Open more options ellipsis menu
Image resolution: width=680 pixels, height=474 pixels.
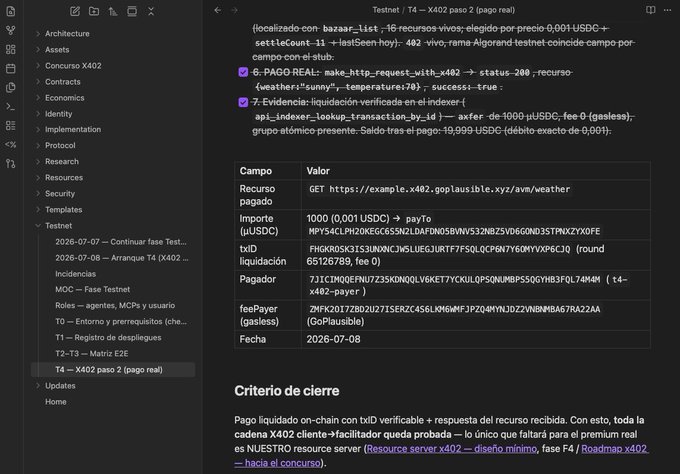click(x=667, y=10)
